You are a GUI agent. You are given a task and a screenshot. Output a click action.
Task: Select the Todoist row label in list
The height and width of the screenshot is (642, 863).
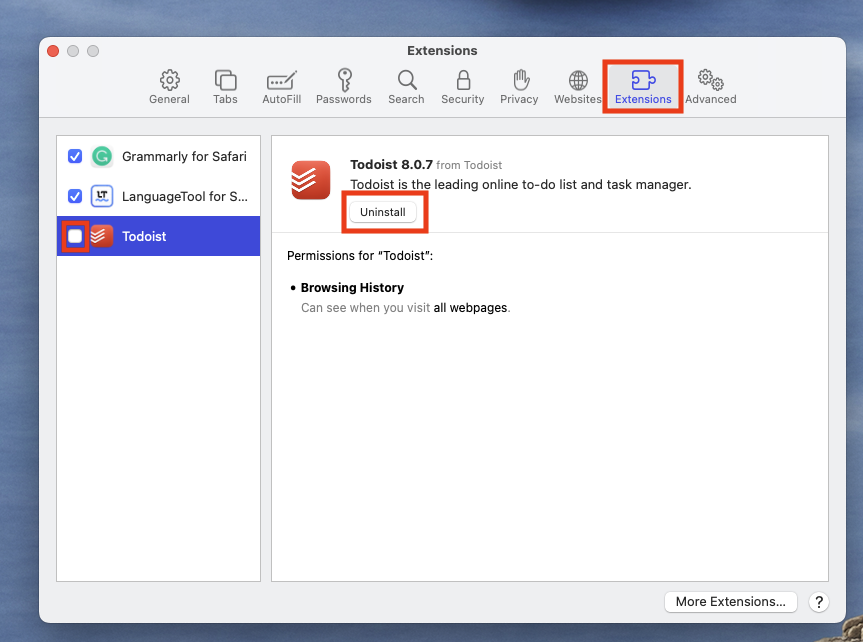pyautogui.click(x=144, y=236)
